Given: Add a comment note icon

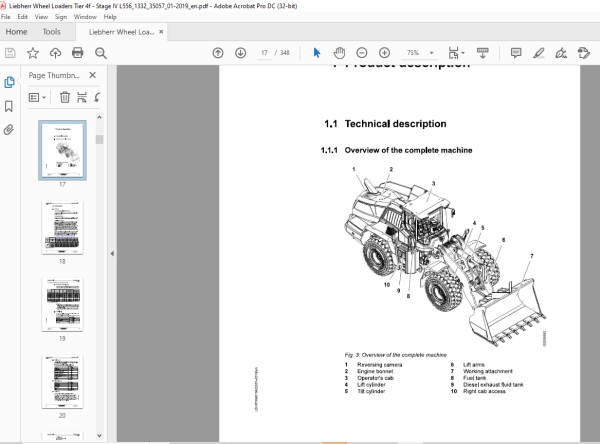Looking at the screenshot, I should click(516, 53).
